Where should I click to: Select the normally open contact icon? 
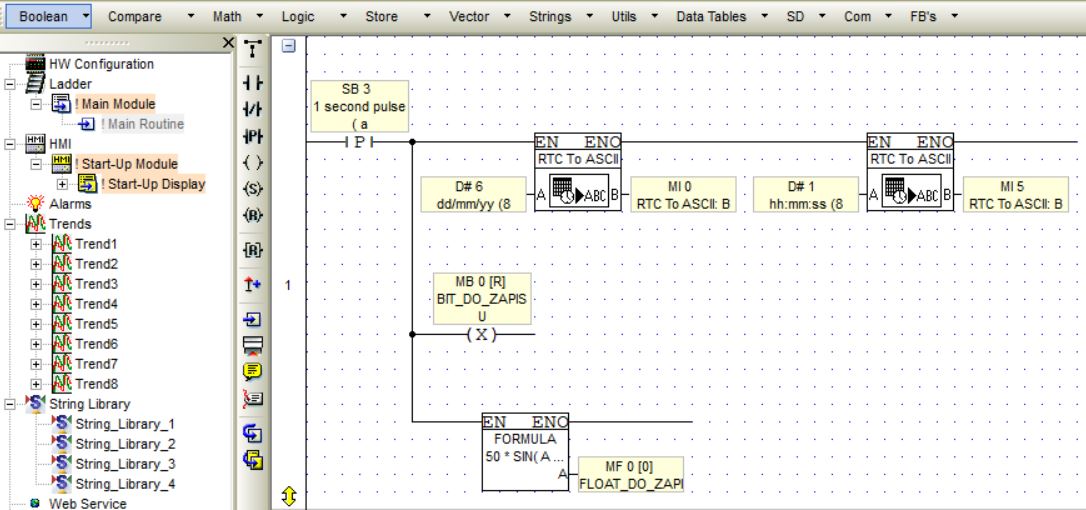(253, 83)
